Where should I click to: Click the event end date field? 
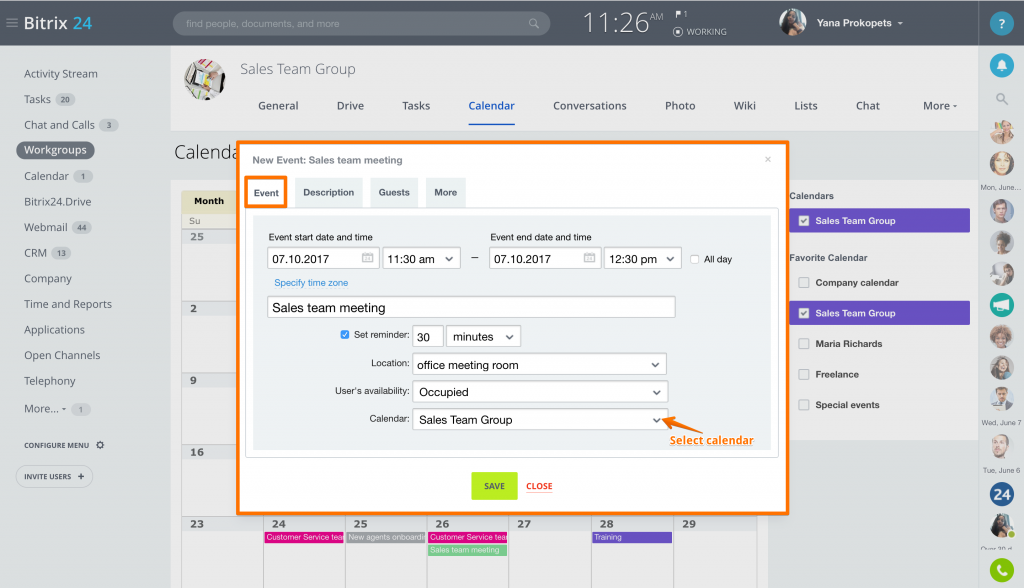(x=545, y=259)
